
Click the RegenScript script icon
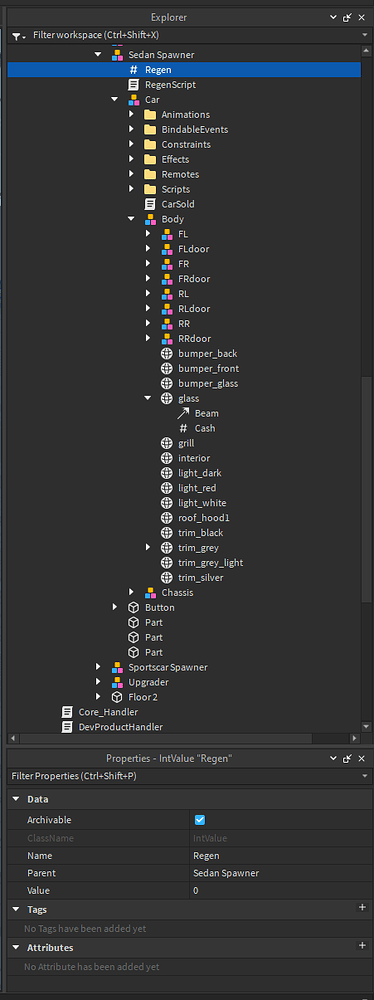pyautogui.click(x=133, y=85)
